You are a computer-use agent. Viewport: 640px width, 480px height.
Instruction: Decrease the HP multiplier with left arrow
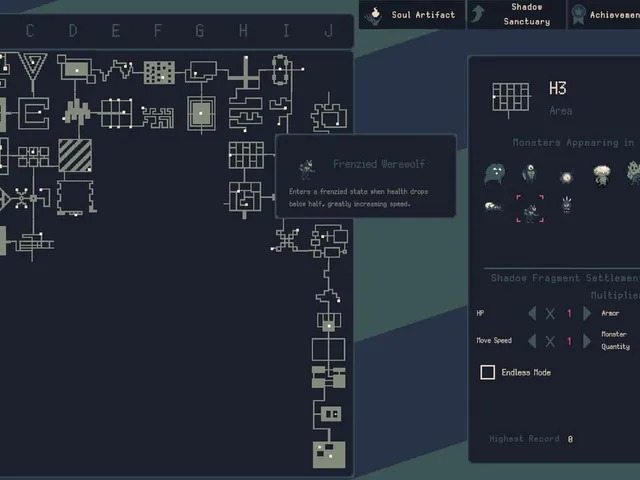(532, 313)
